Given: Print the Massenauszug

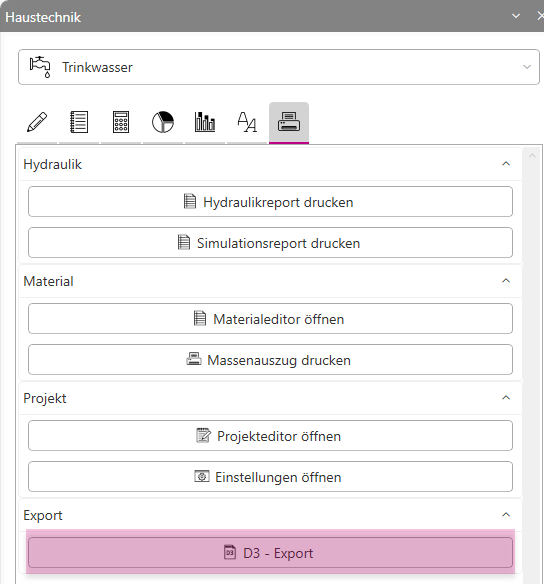Looking at the screenshot, I should click(270, 359).
